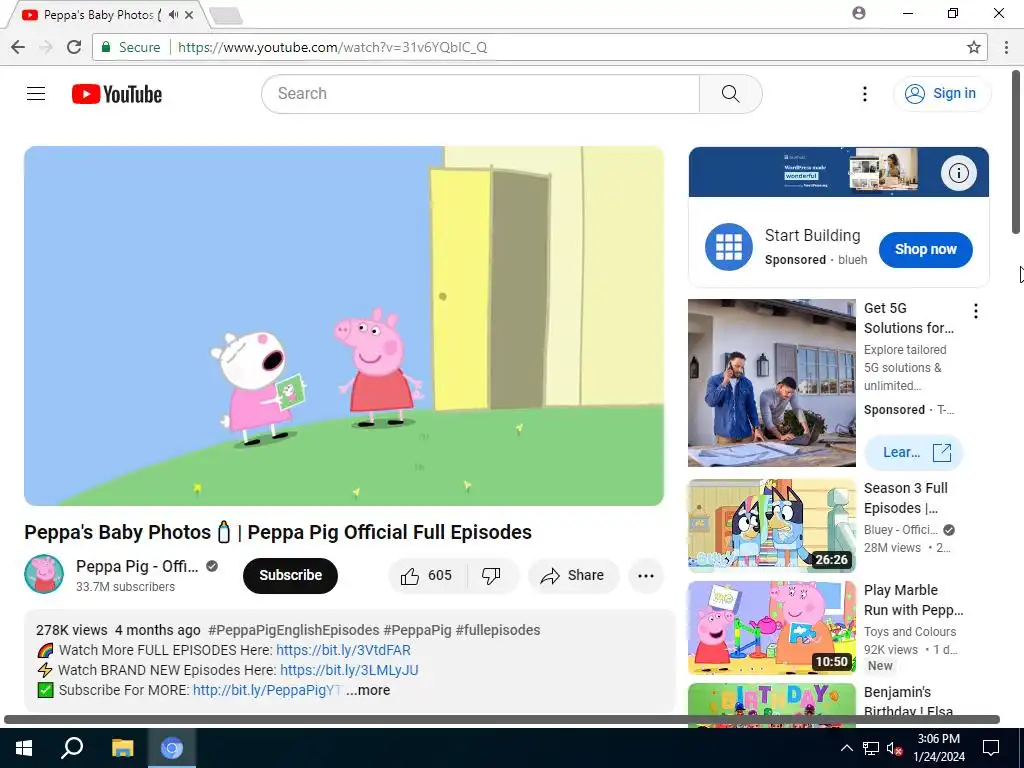Open the Peppa Pig - Official channel name

click(x=137, y=566)
